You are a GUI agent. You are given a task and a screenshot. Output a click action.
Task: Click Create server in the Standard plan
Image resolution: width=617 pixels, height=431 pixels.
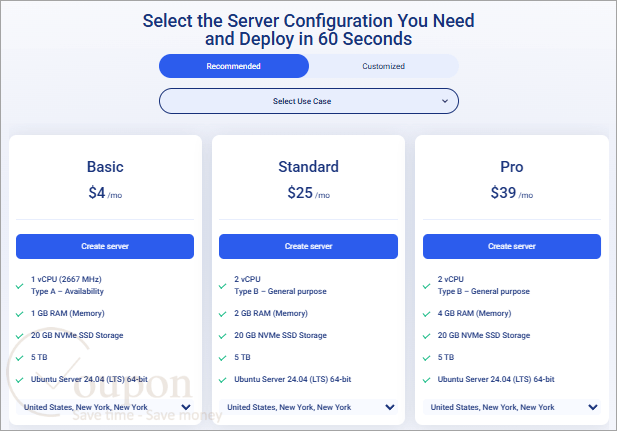[308, 246]
